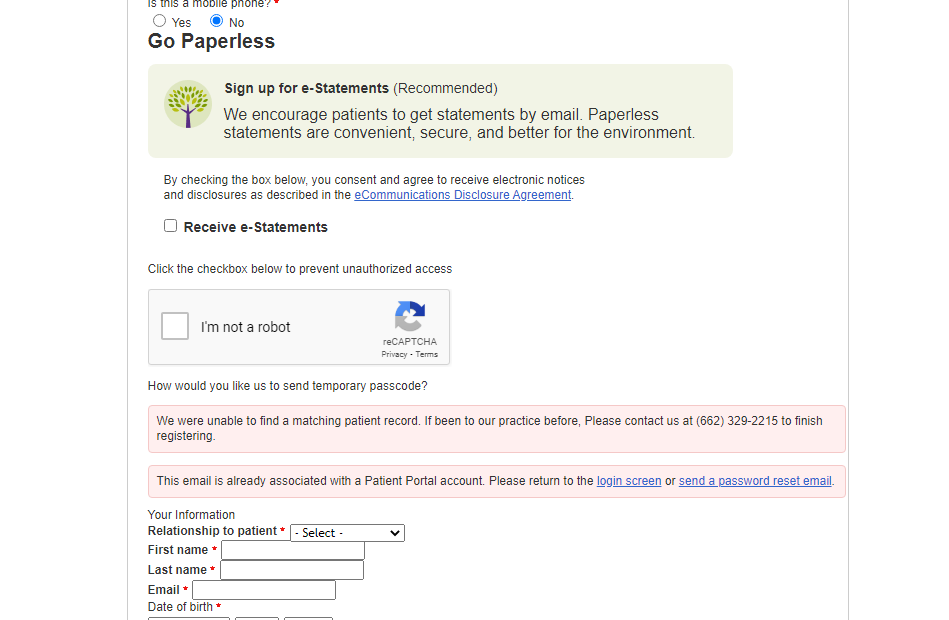The width and height of the screenshot is (949, 620).
Task: Tick the I'm not a robot checkbox
Action: [x=175, y=326]
